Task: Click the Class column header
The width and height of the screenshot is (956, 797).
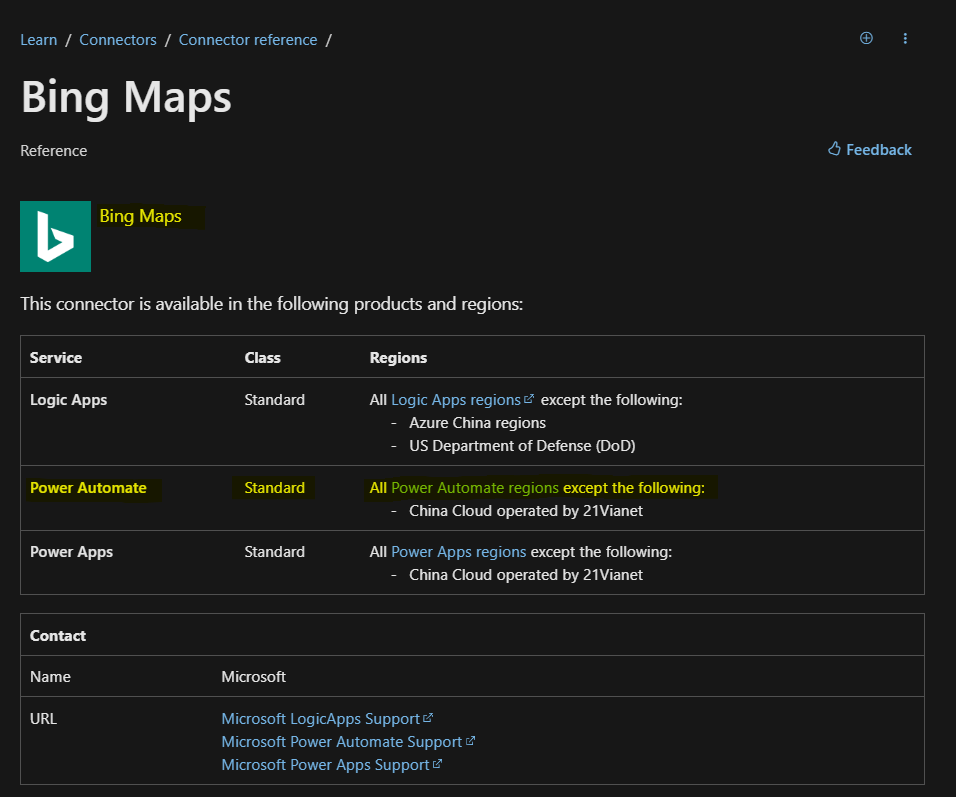Action: (x=262, y=358)
